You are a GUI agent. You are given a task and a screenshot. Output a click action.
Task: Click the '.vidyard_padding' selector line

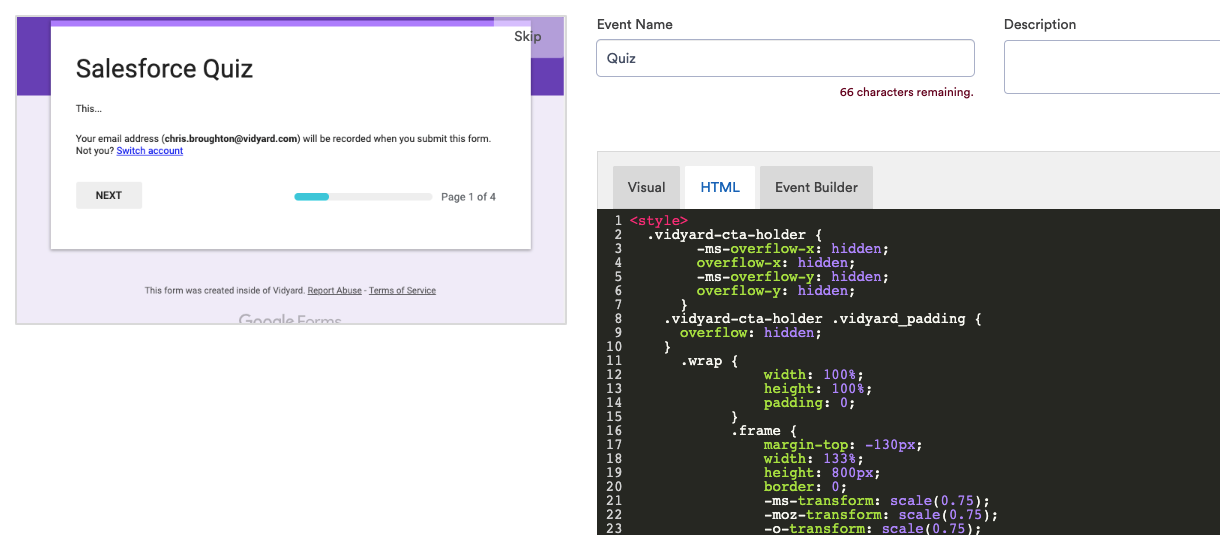(x=822, y=319)
